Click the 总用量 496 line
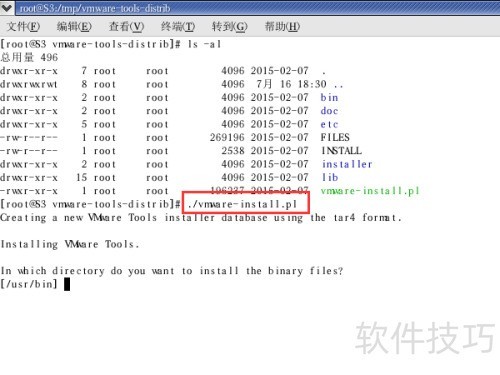500x375 pixels. pos(29,57)
